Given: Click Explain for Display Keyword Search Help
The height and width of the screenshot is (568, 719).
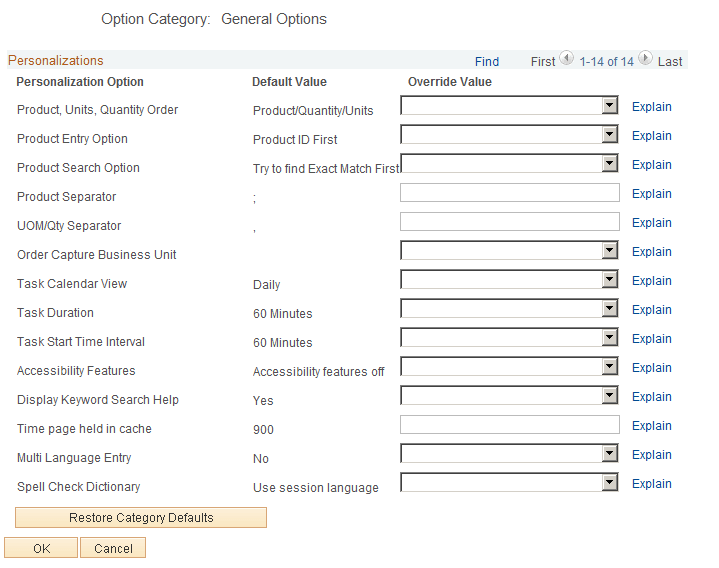Looking at the screenshot, I should pyautogui.click(x=652, y=397).
